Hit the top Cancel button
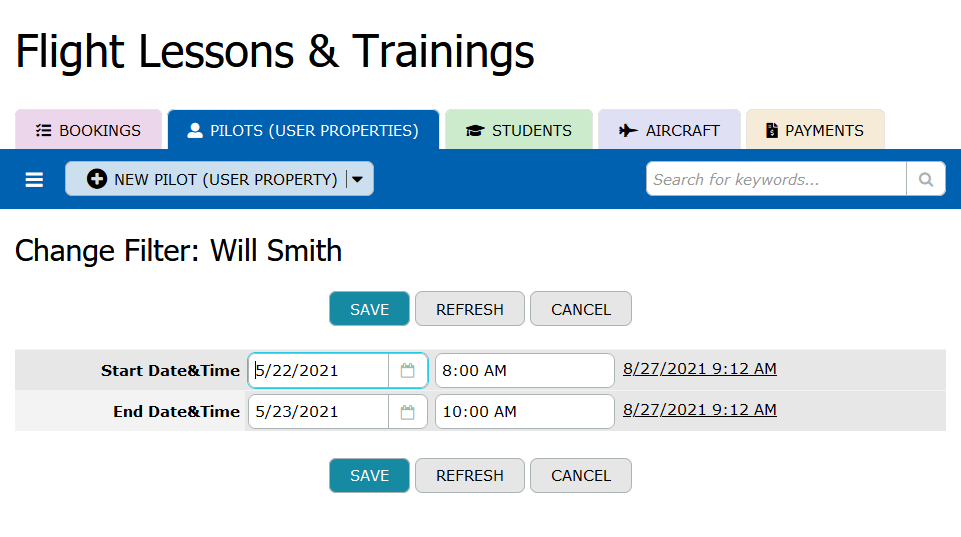The image size is (961, 537). coord(581,309)
